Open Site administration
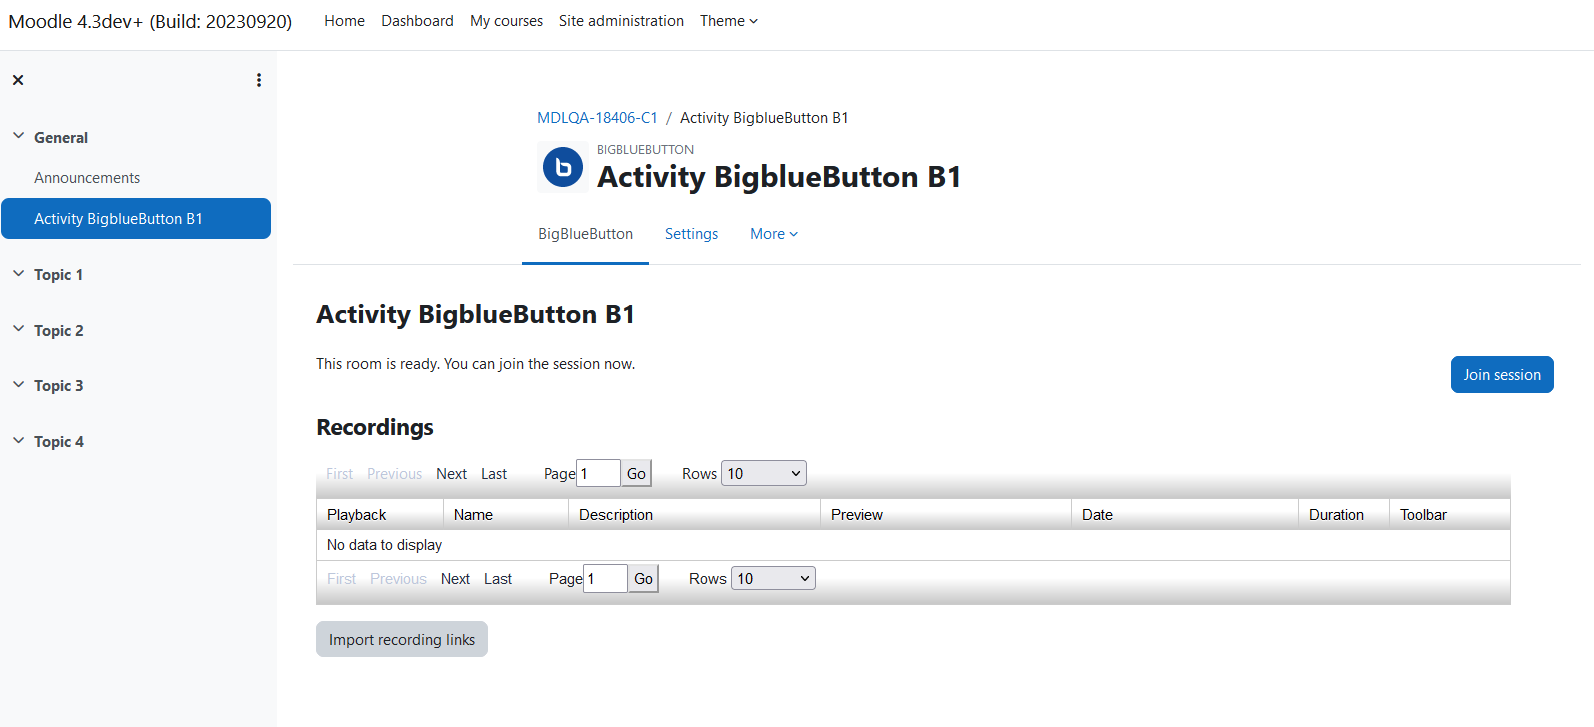 coord(621,21)
